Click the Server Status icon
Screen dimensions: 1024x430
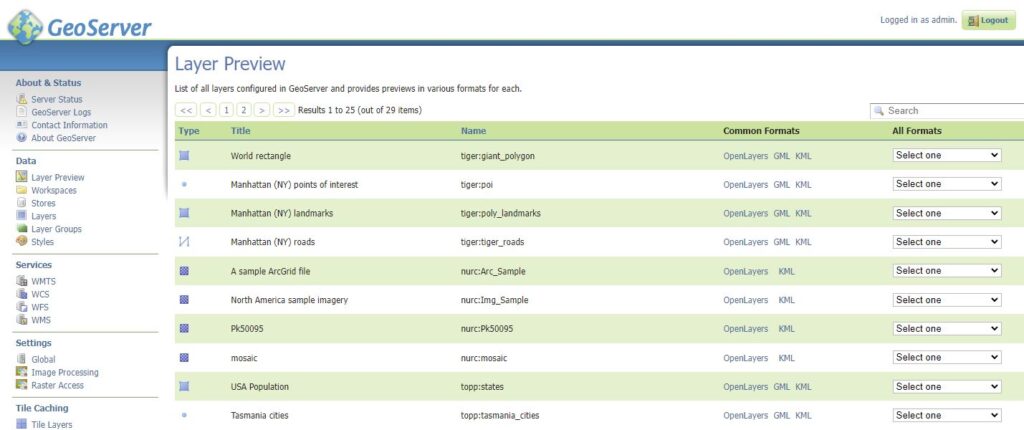22,99
